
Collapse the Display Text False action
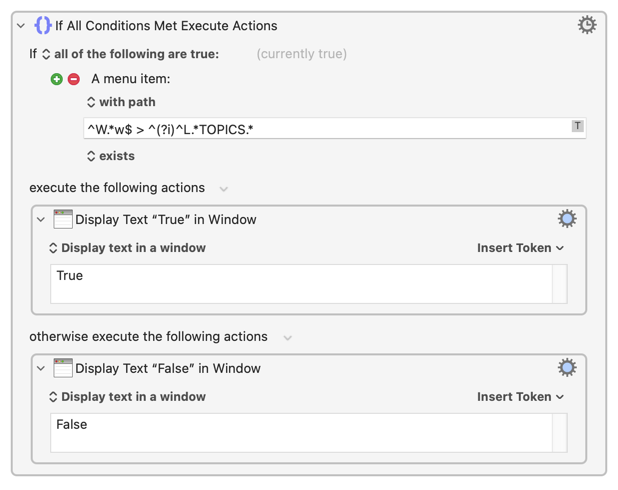point(41,369)
